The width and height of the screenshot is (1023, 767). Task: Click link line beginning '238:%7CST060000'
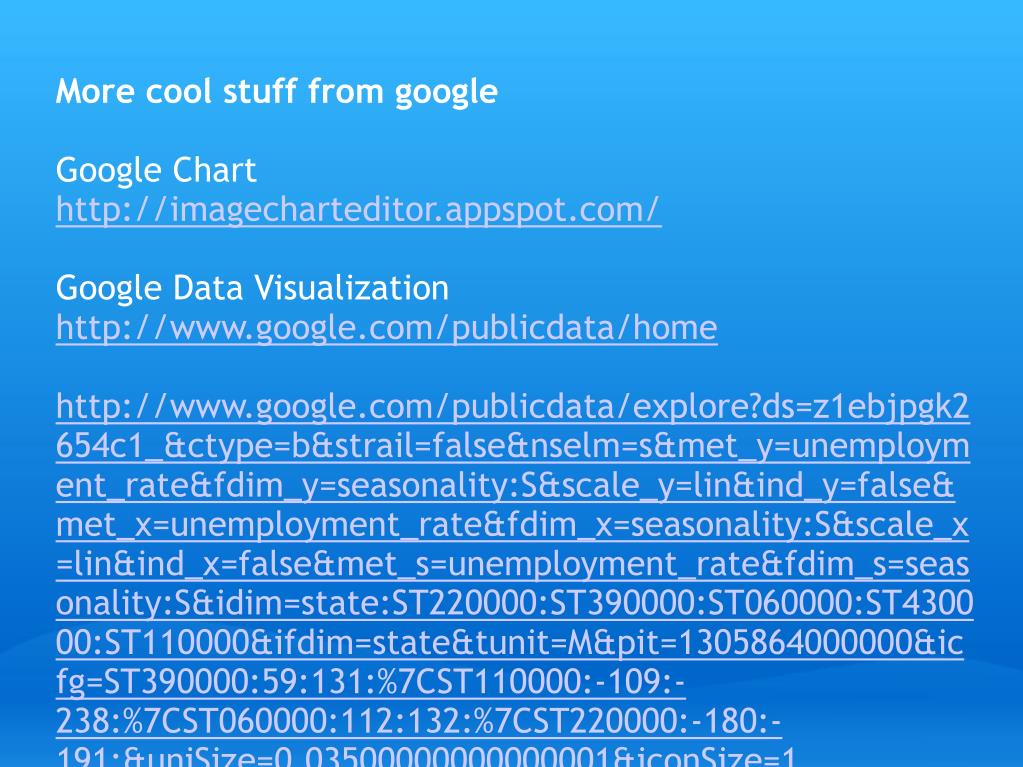click(x=419, y=721)
